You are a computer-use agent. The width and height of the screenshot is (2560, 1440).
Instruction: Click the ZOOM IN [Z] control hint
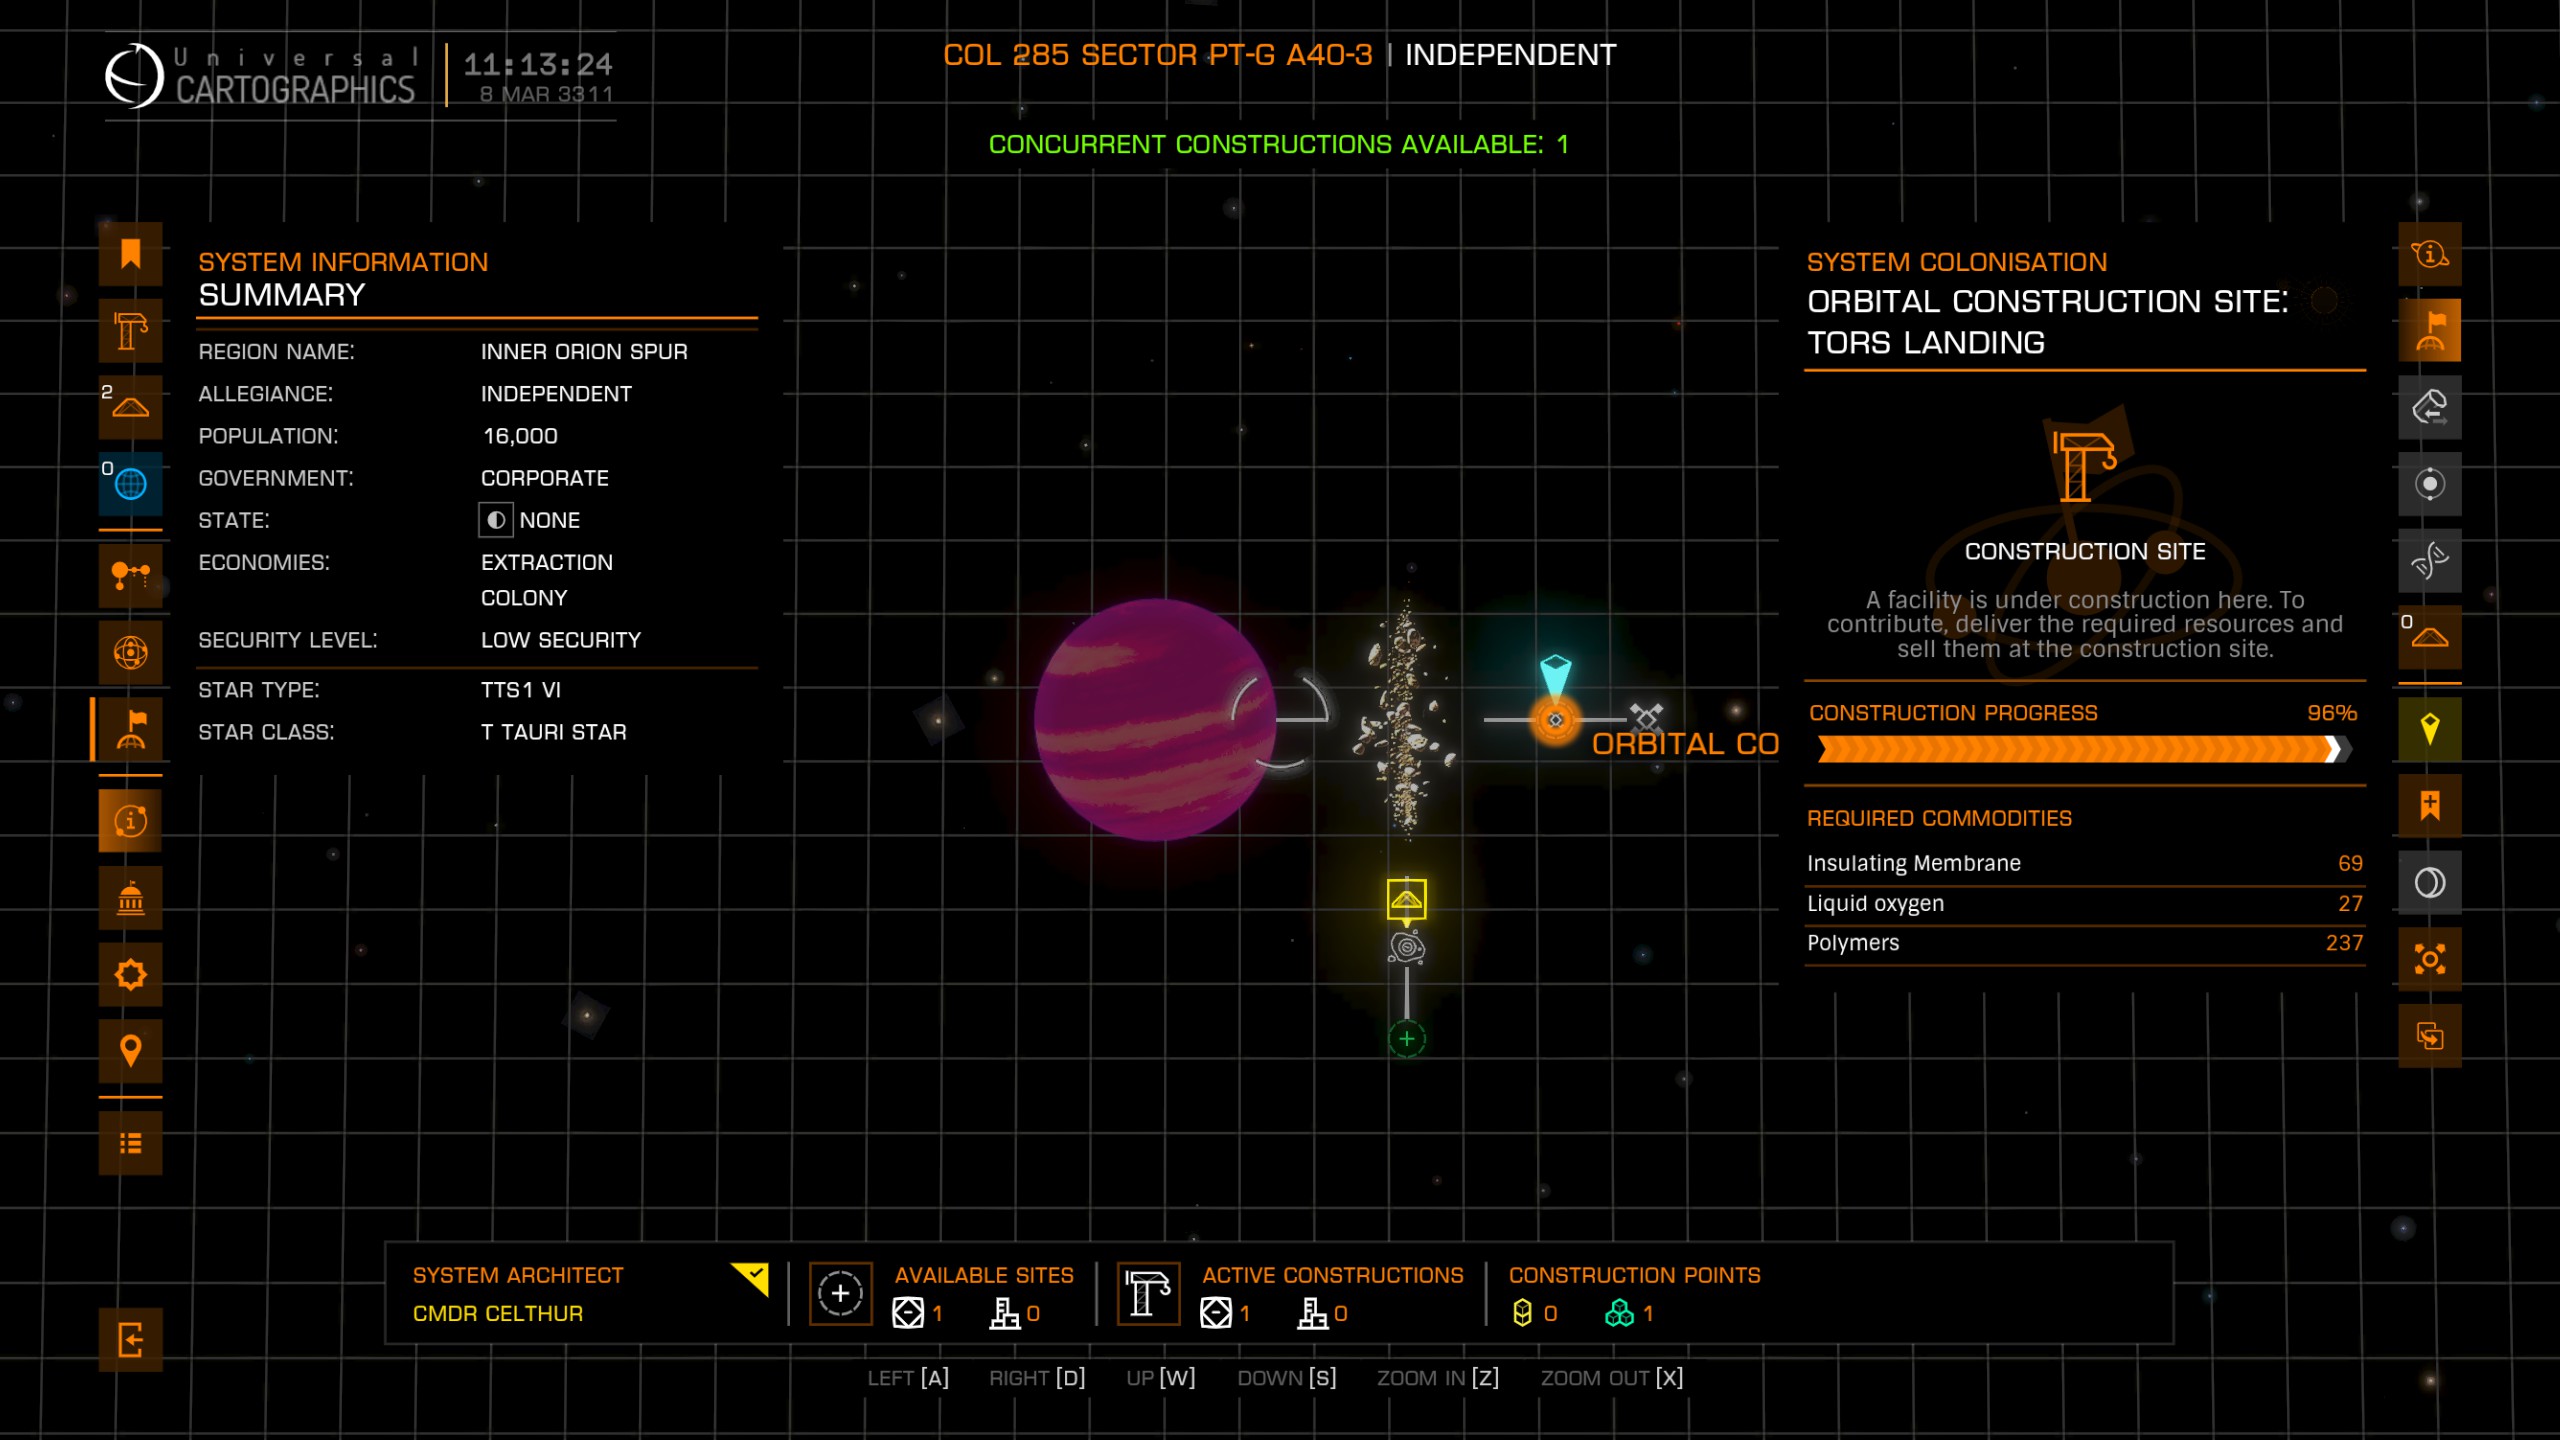point(1437,1378)
